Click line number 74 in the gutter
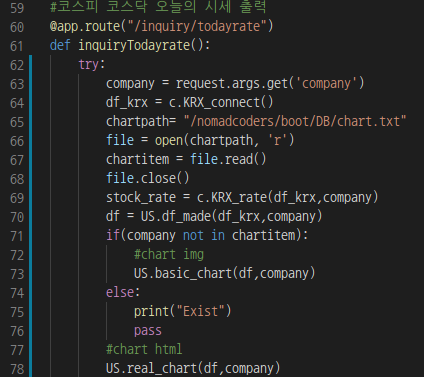Image resolution: width=424 pixels, height=377 pixels. [x=17, y=293]
